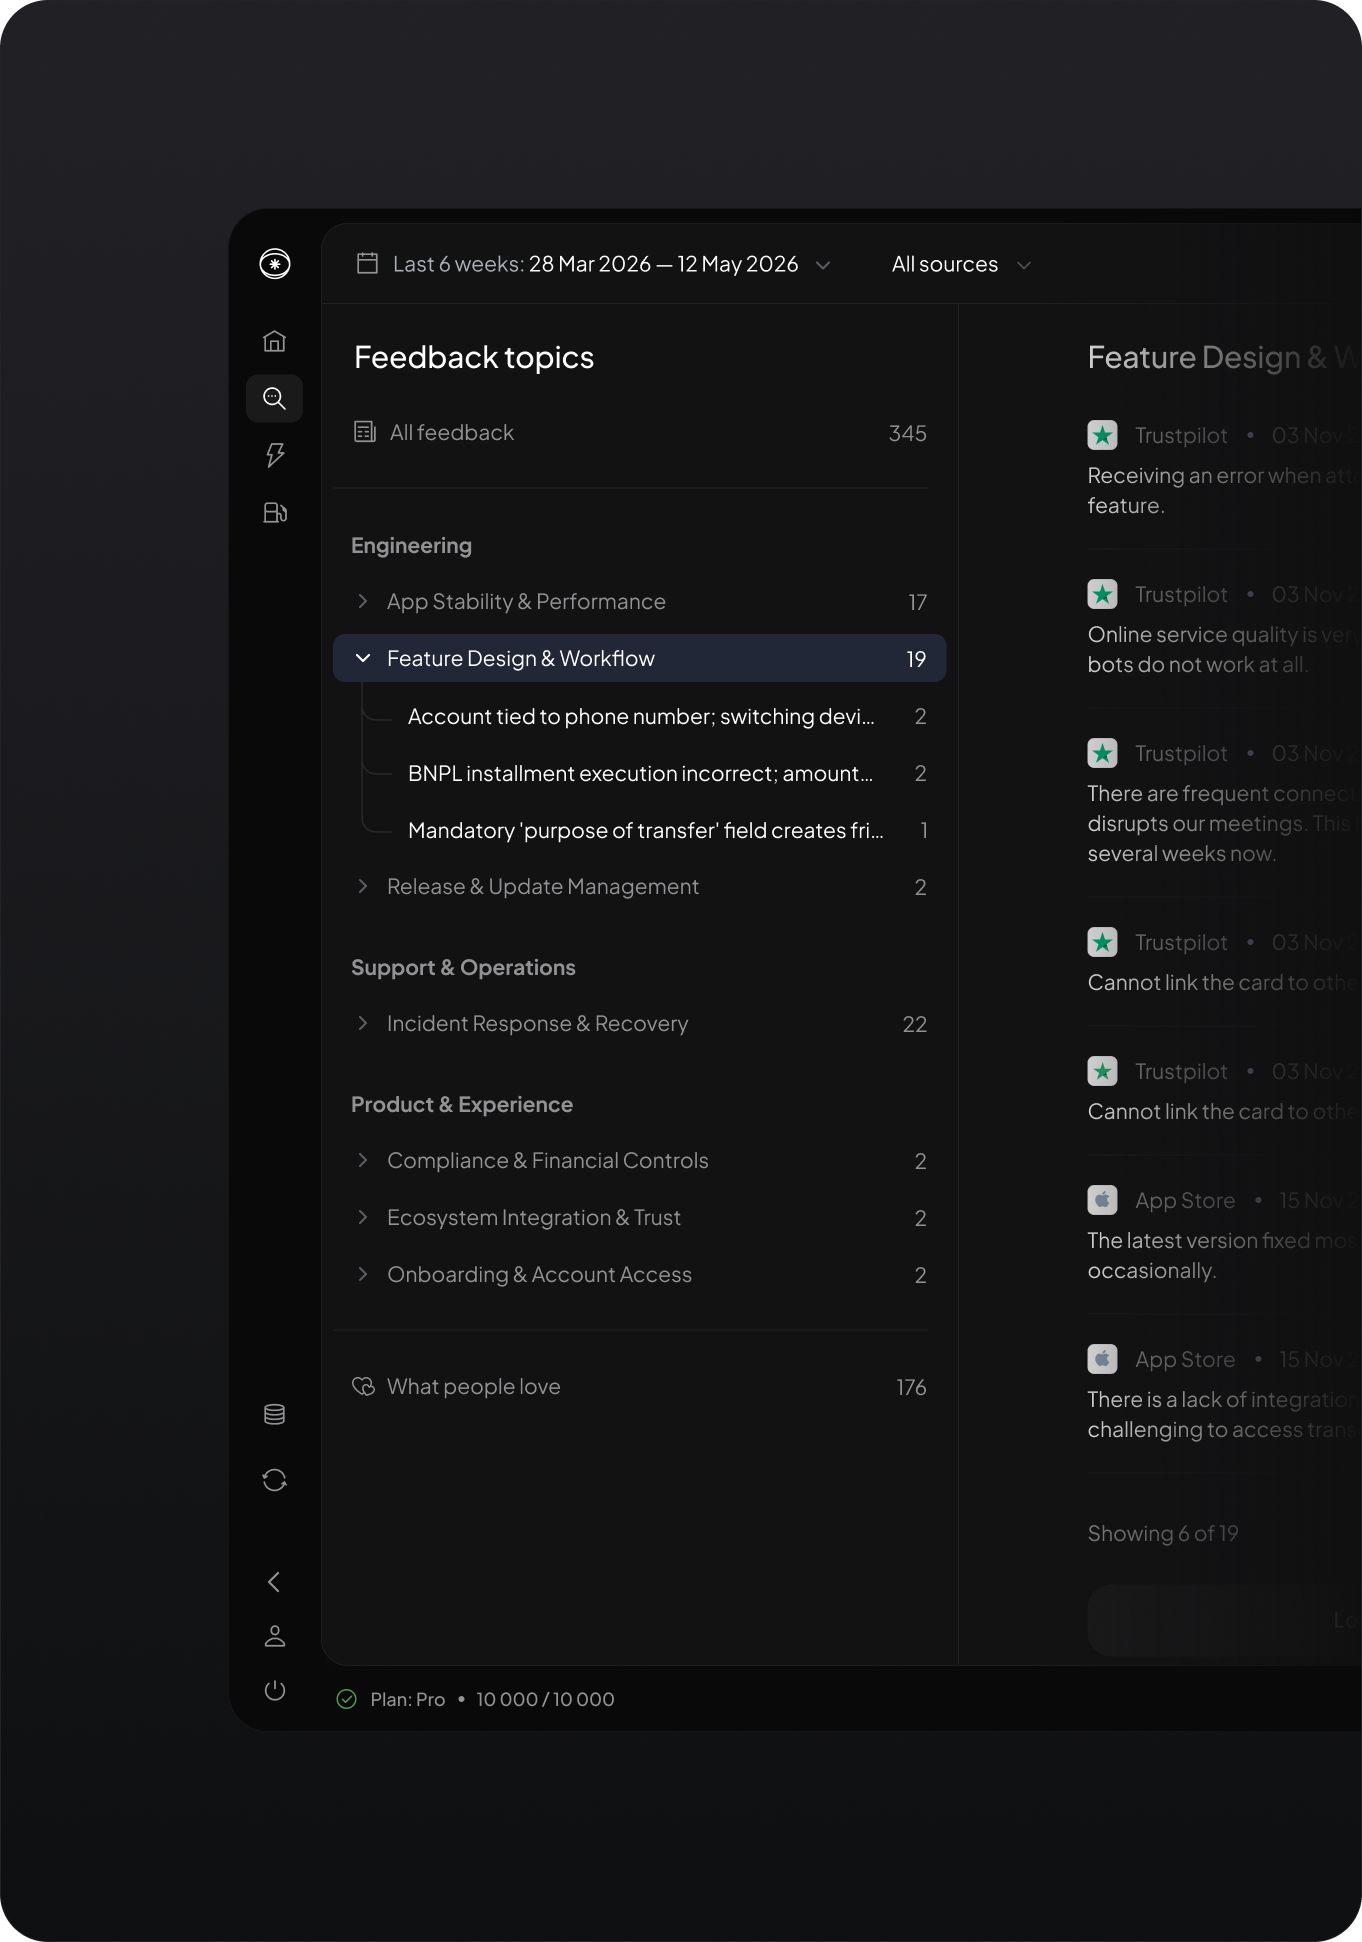Open the document-with-refresh sidebar icon
The width and height of the screenshot is (1362, 1942).
[x=275, y=512]
